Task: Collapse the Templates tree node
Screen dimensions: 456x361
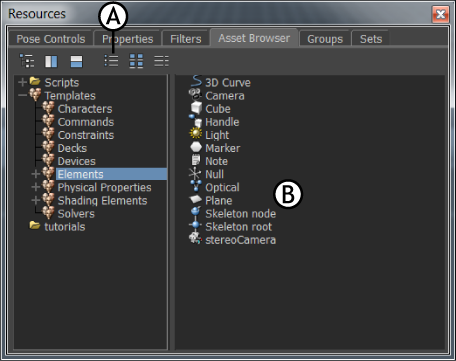Action: click(x=22, y=95)
